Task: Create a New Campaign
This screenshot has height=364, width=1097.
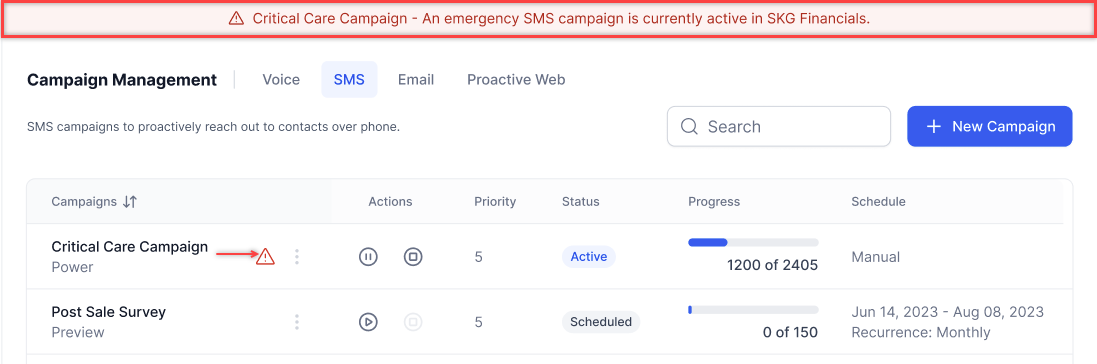Action: click(x=990, y=127)
